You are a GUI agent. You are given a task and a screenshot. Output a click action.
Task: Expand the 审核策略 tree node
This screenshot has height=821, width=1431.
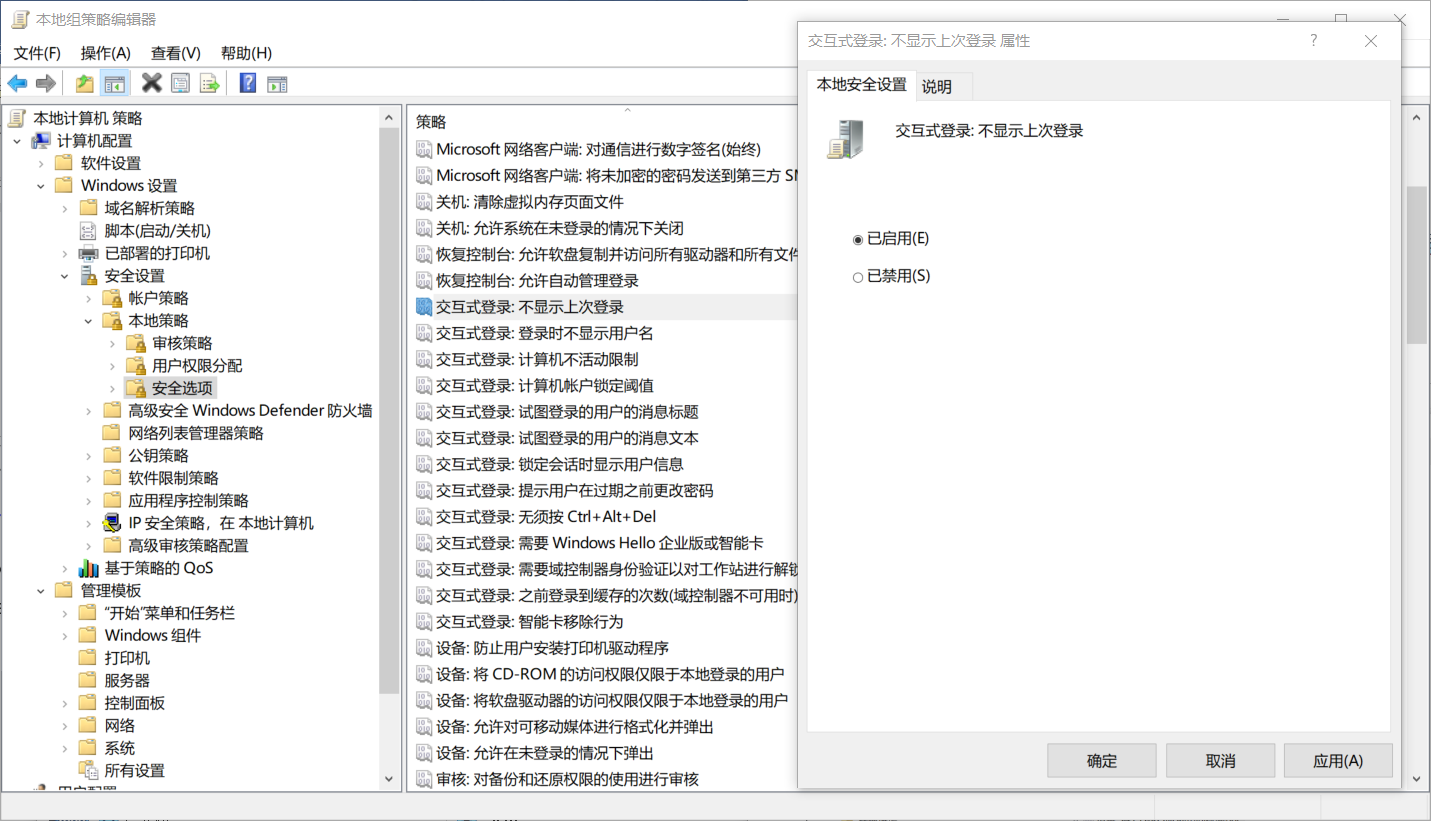click(x=113, y=343)
